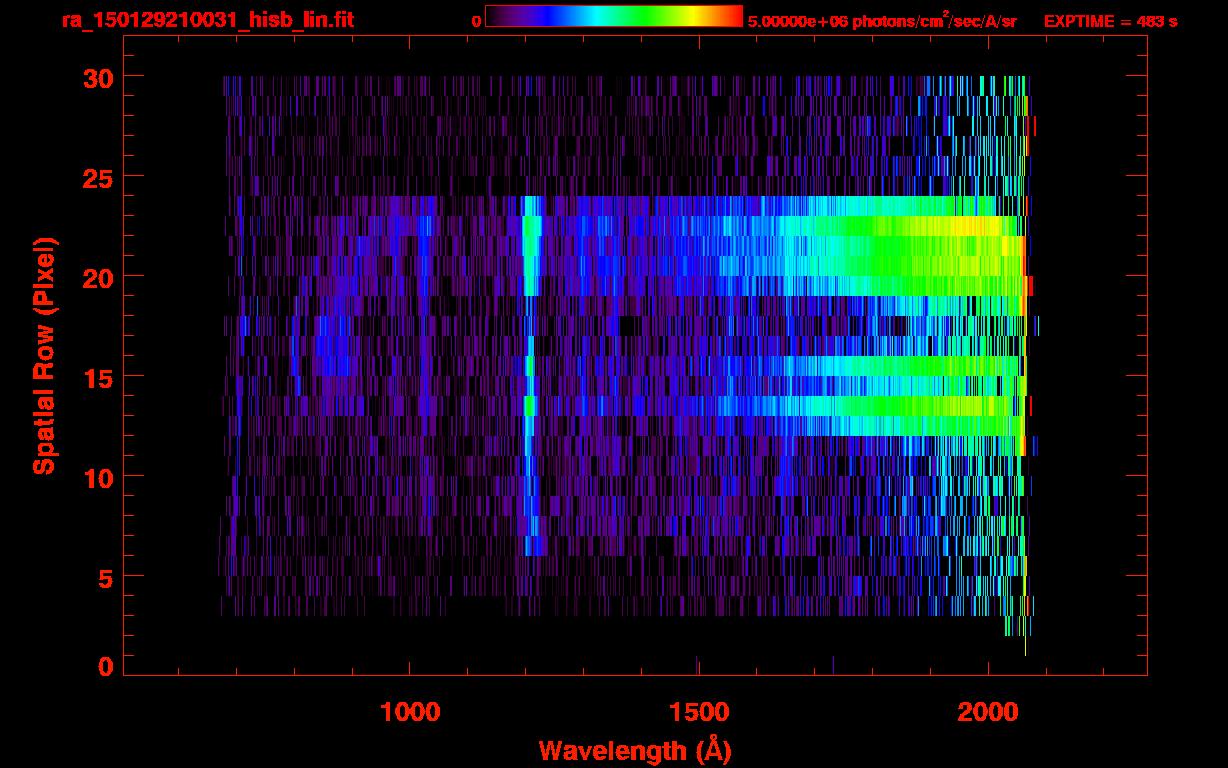Click the 0 label left of color bar
The width and height of the screenshot is (1228, 768).
pyautogui.click(x=476, y=21)
